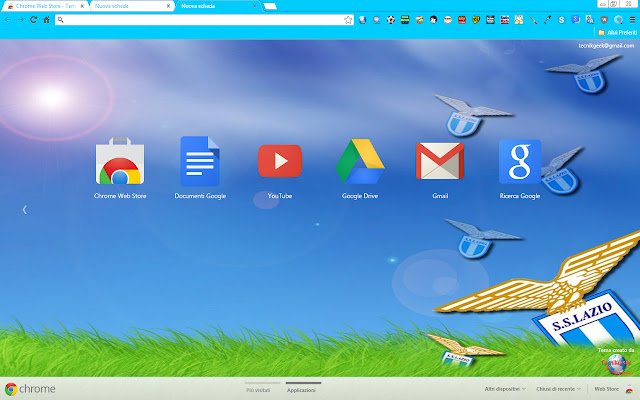Open the Gmail app icon
The width and height of the screenshot is (640, 400).
[440, 161]
